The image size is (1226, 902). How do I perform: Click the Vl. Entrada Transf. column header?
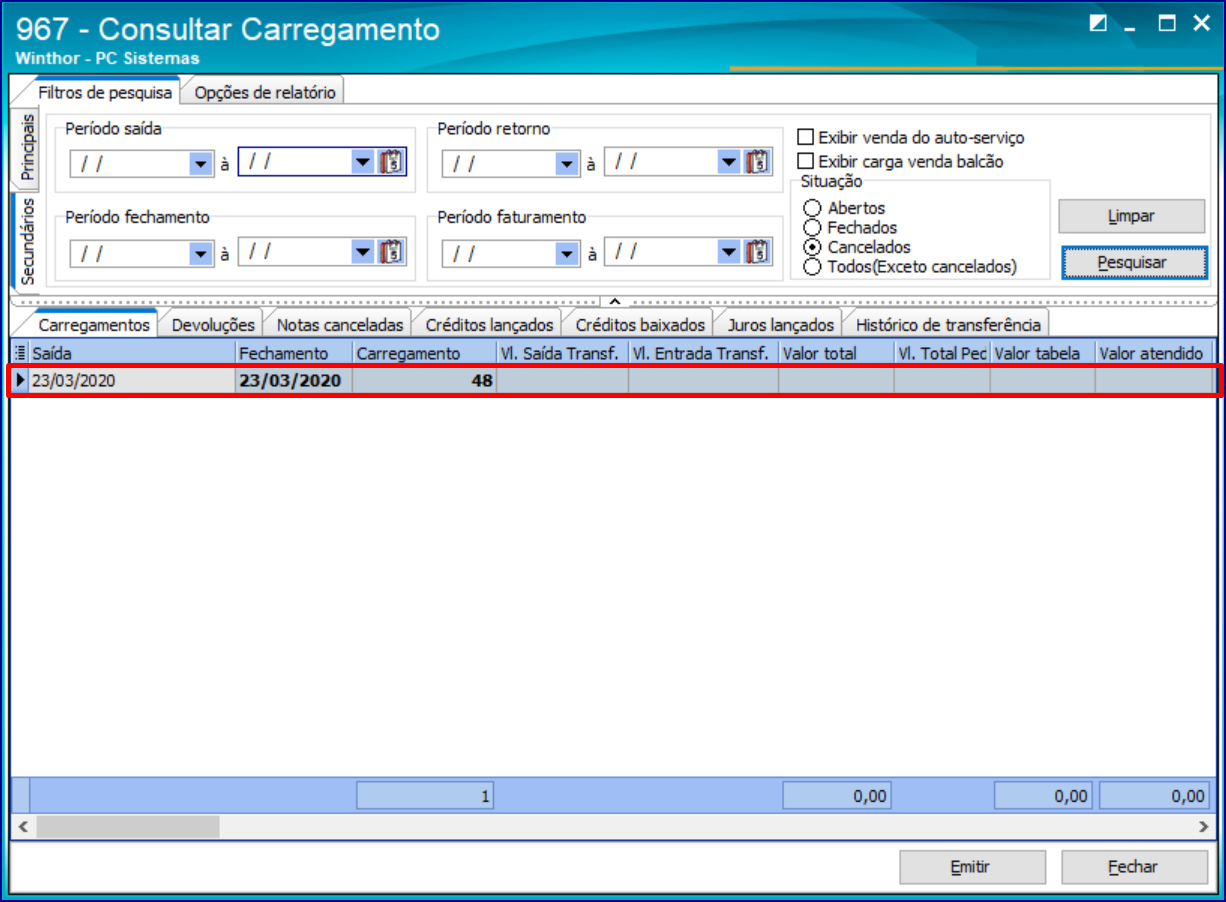[x=703, y=353]
